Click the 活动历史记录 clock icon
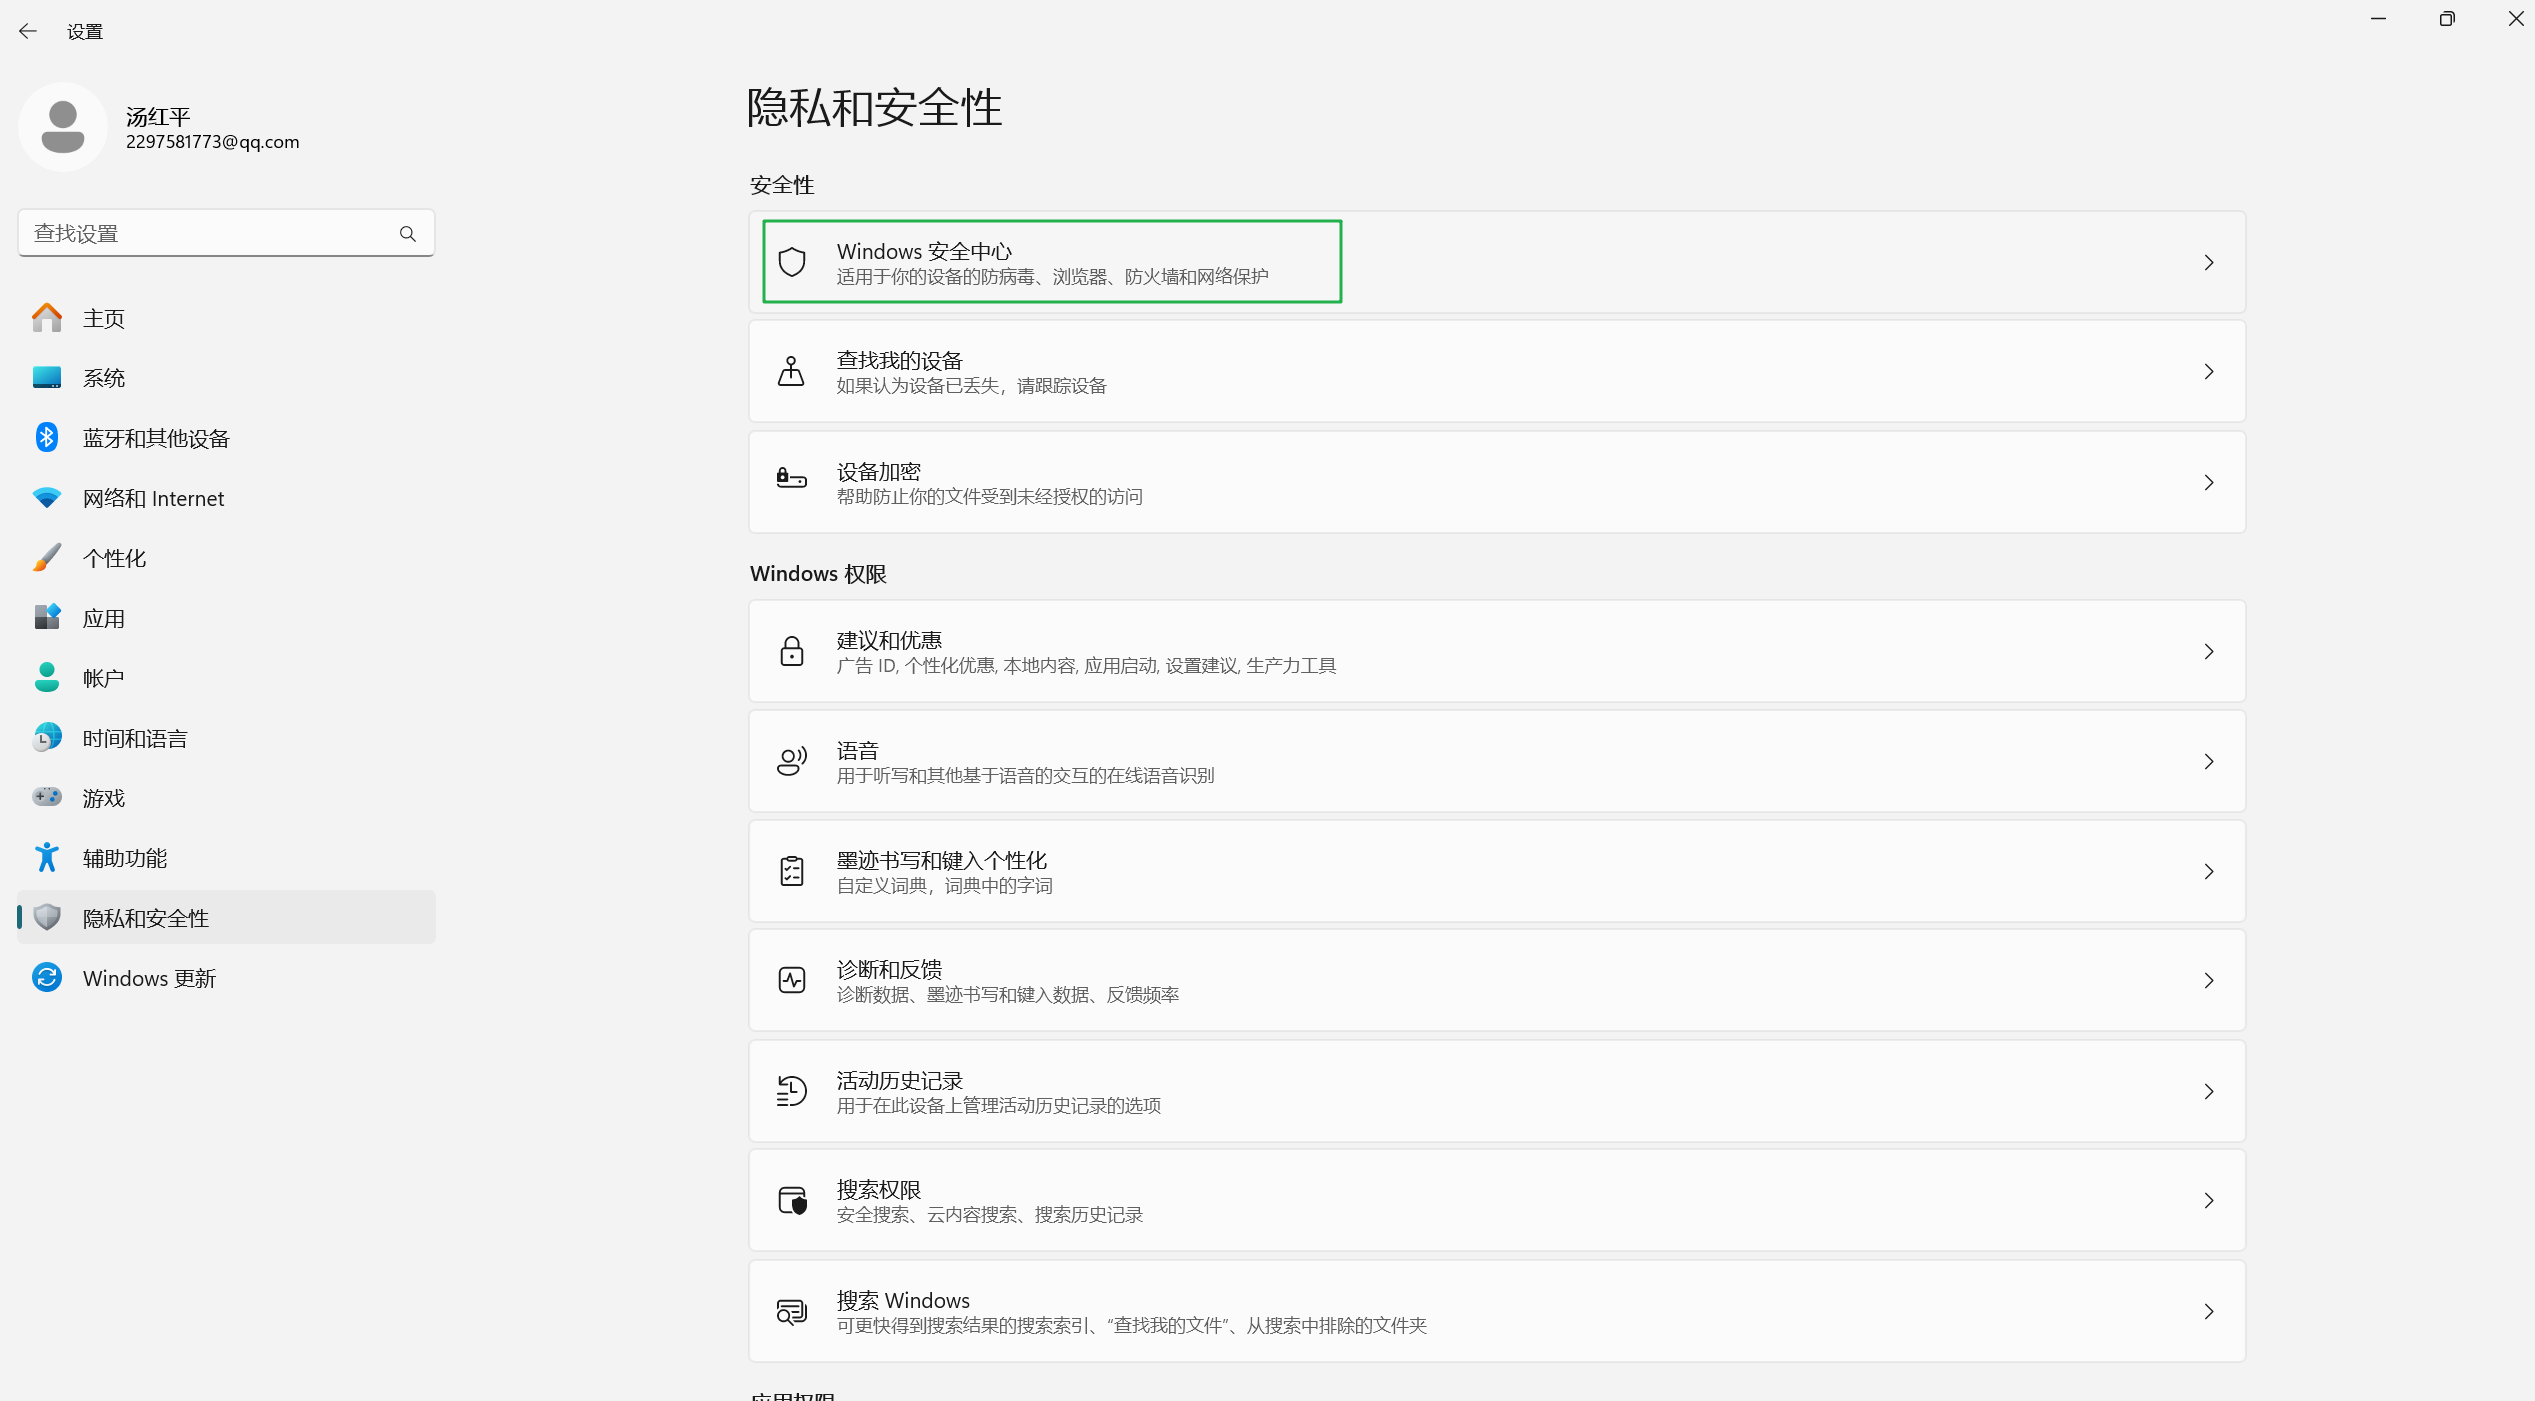2535x1401 pixels. pos(792,1091)
